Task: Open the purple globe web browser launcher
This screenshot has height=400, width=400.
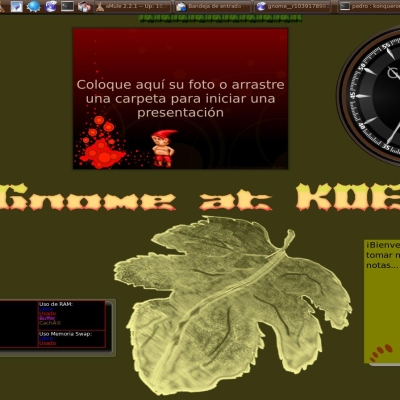Action: [51, 6]
